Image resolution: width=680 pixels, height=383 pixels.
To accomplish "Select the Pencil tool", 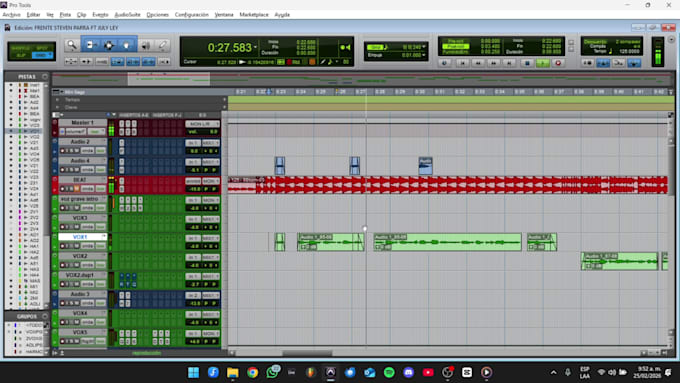I will pos(162,45).
